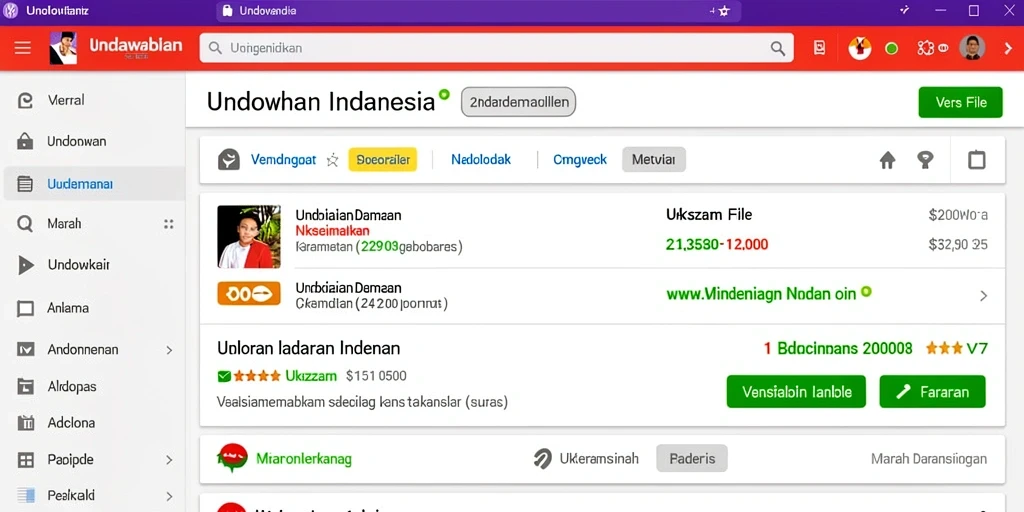Open the Undbiaian Damaan profile photo
The width and height of the screenshot is (1024, 512).
(x=249, y=236)
